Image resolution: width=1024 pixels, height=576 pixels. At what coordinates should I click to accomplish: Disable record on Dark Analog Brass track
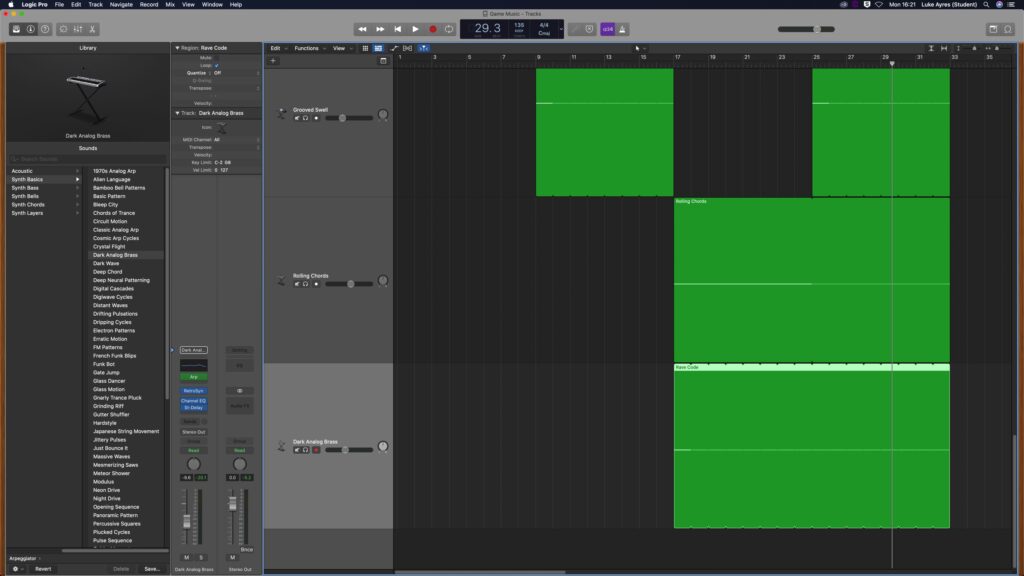pos(316,450)
